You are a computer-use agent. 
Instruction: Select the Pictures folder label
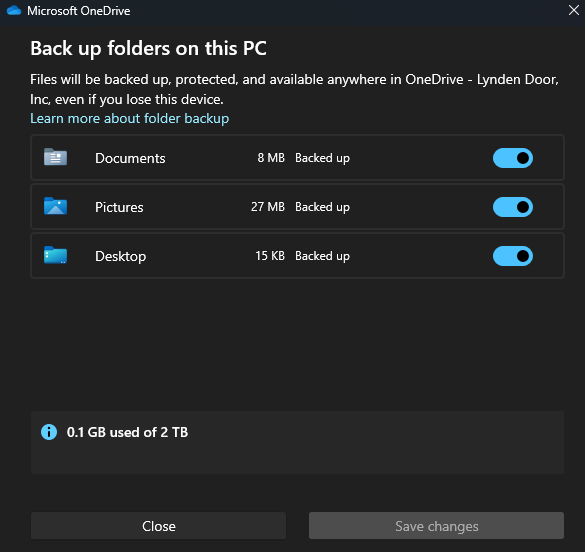tap(119, 207)
